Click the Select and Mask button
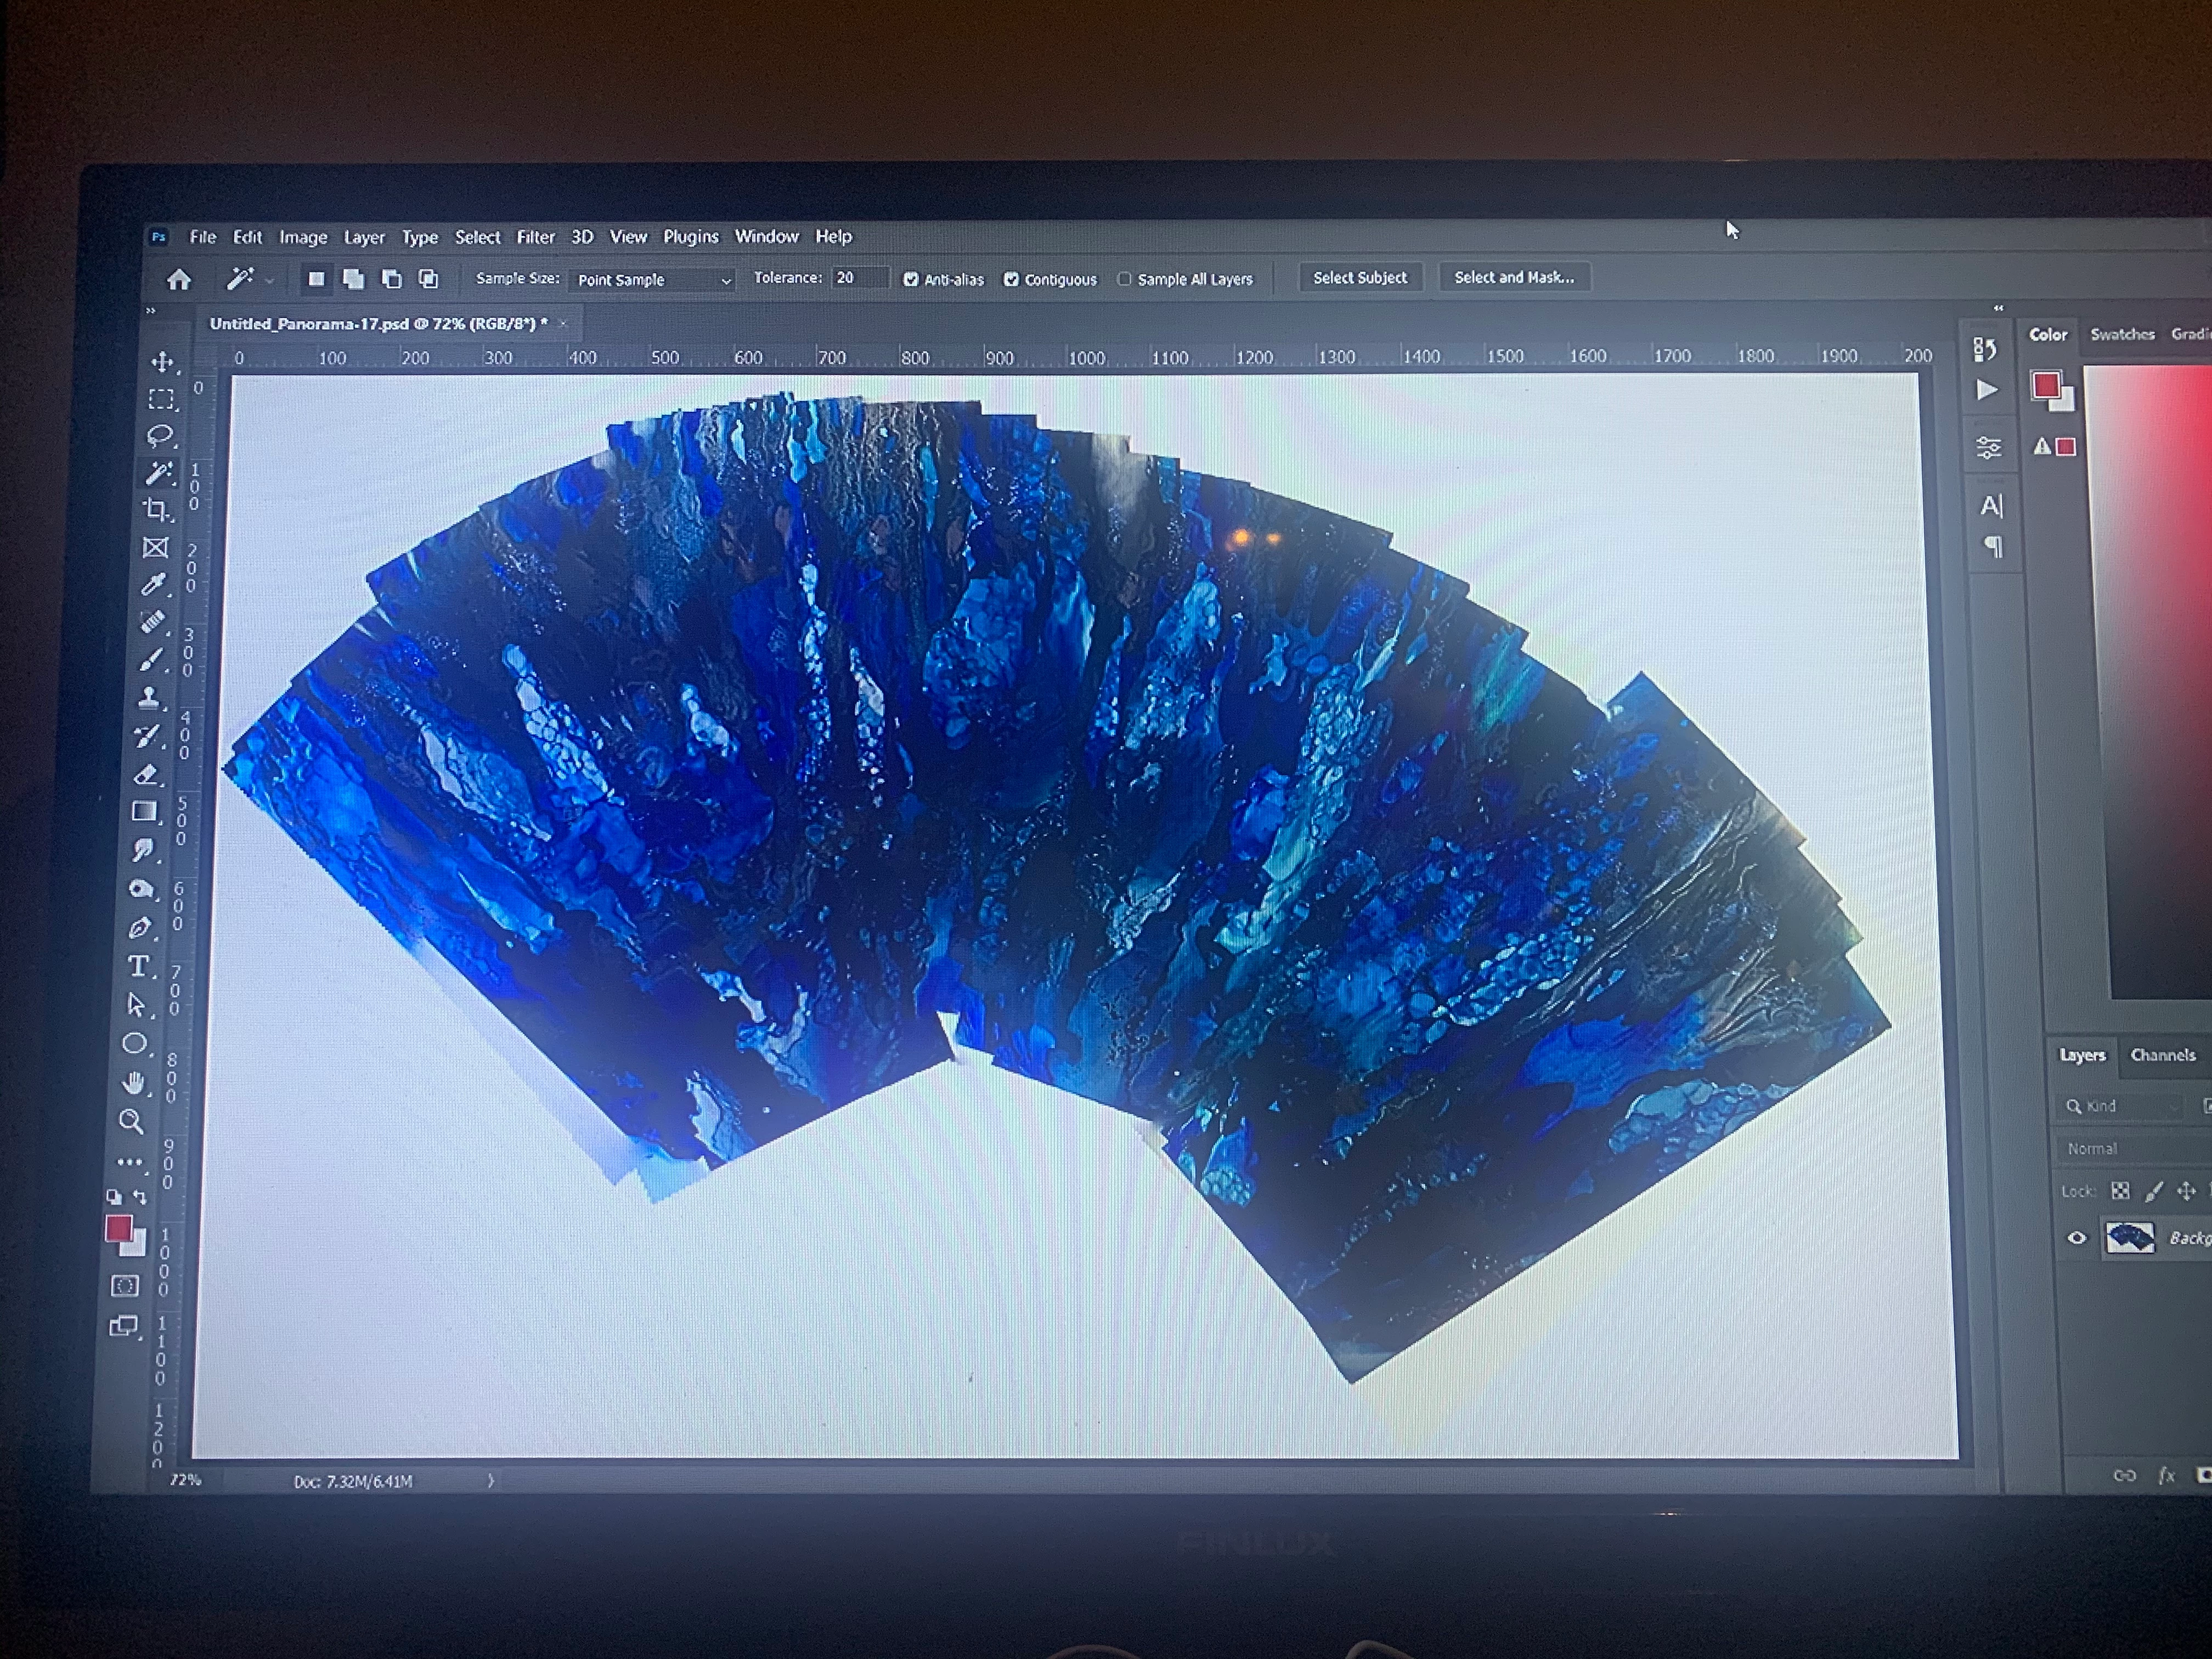This screenshot has width=2212, height=1659. click(x=1513, y=278)
